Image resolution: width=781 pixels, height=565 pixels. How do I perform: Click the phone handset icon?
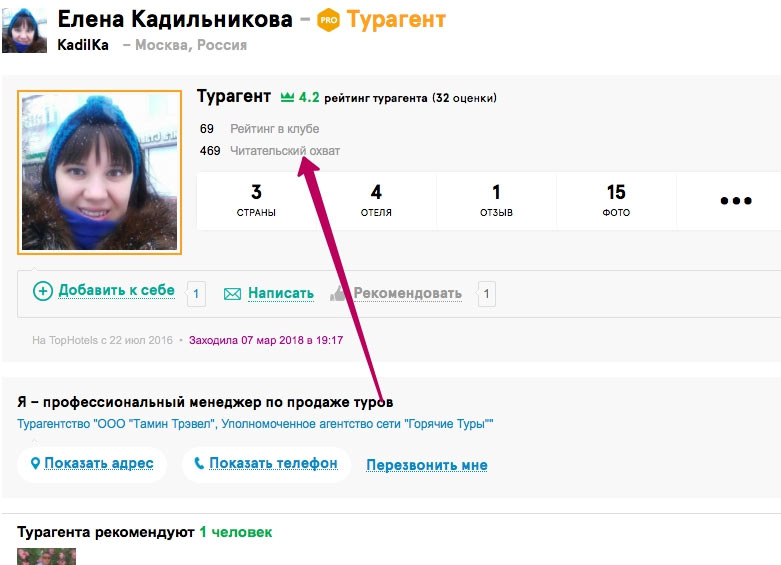(199, 463)
